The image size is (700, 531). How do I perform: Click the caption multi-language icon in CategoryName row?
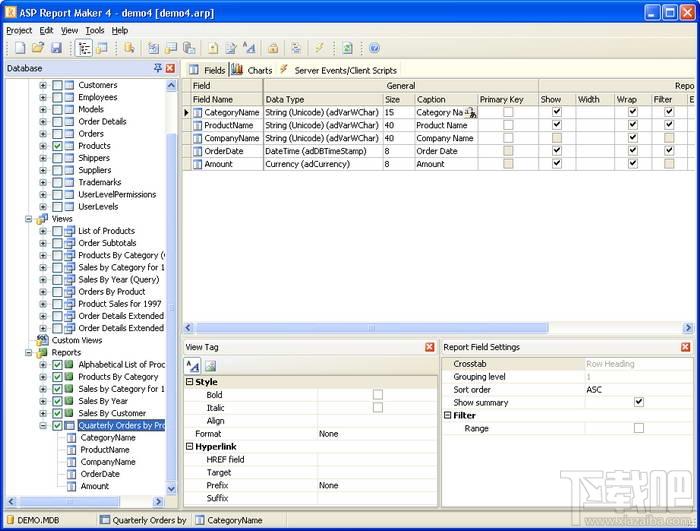tap(471, 113)
